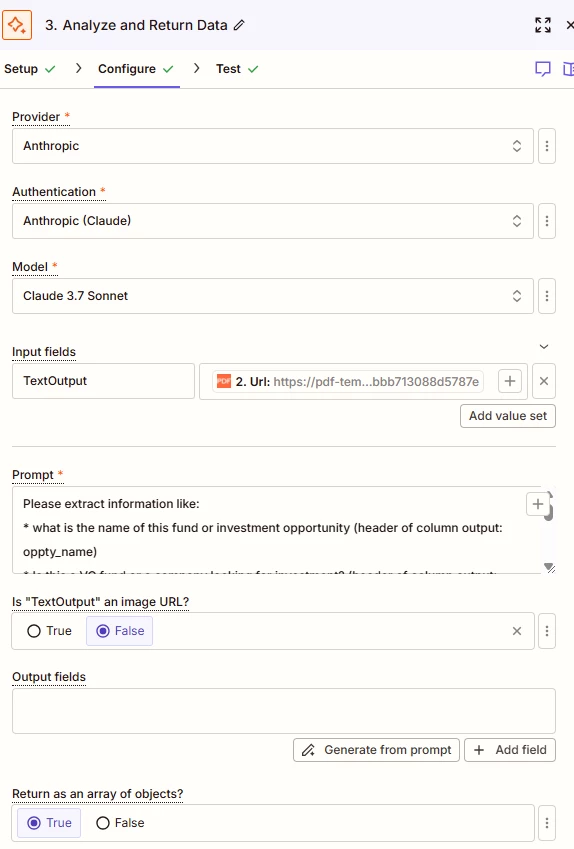This screenshot has width=574, height=849.
Task: Select False for TextOutput image URL
Action: (x=120, y=631)
